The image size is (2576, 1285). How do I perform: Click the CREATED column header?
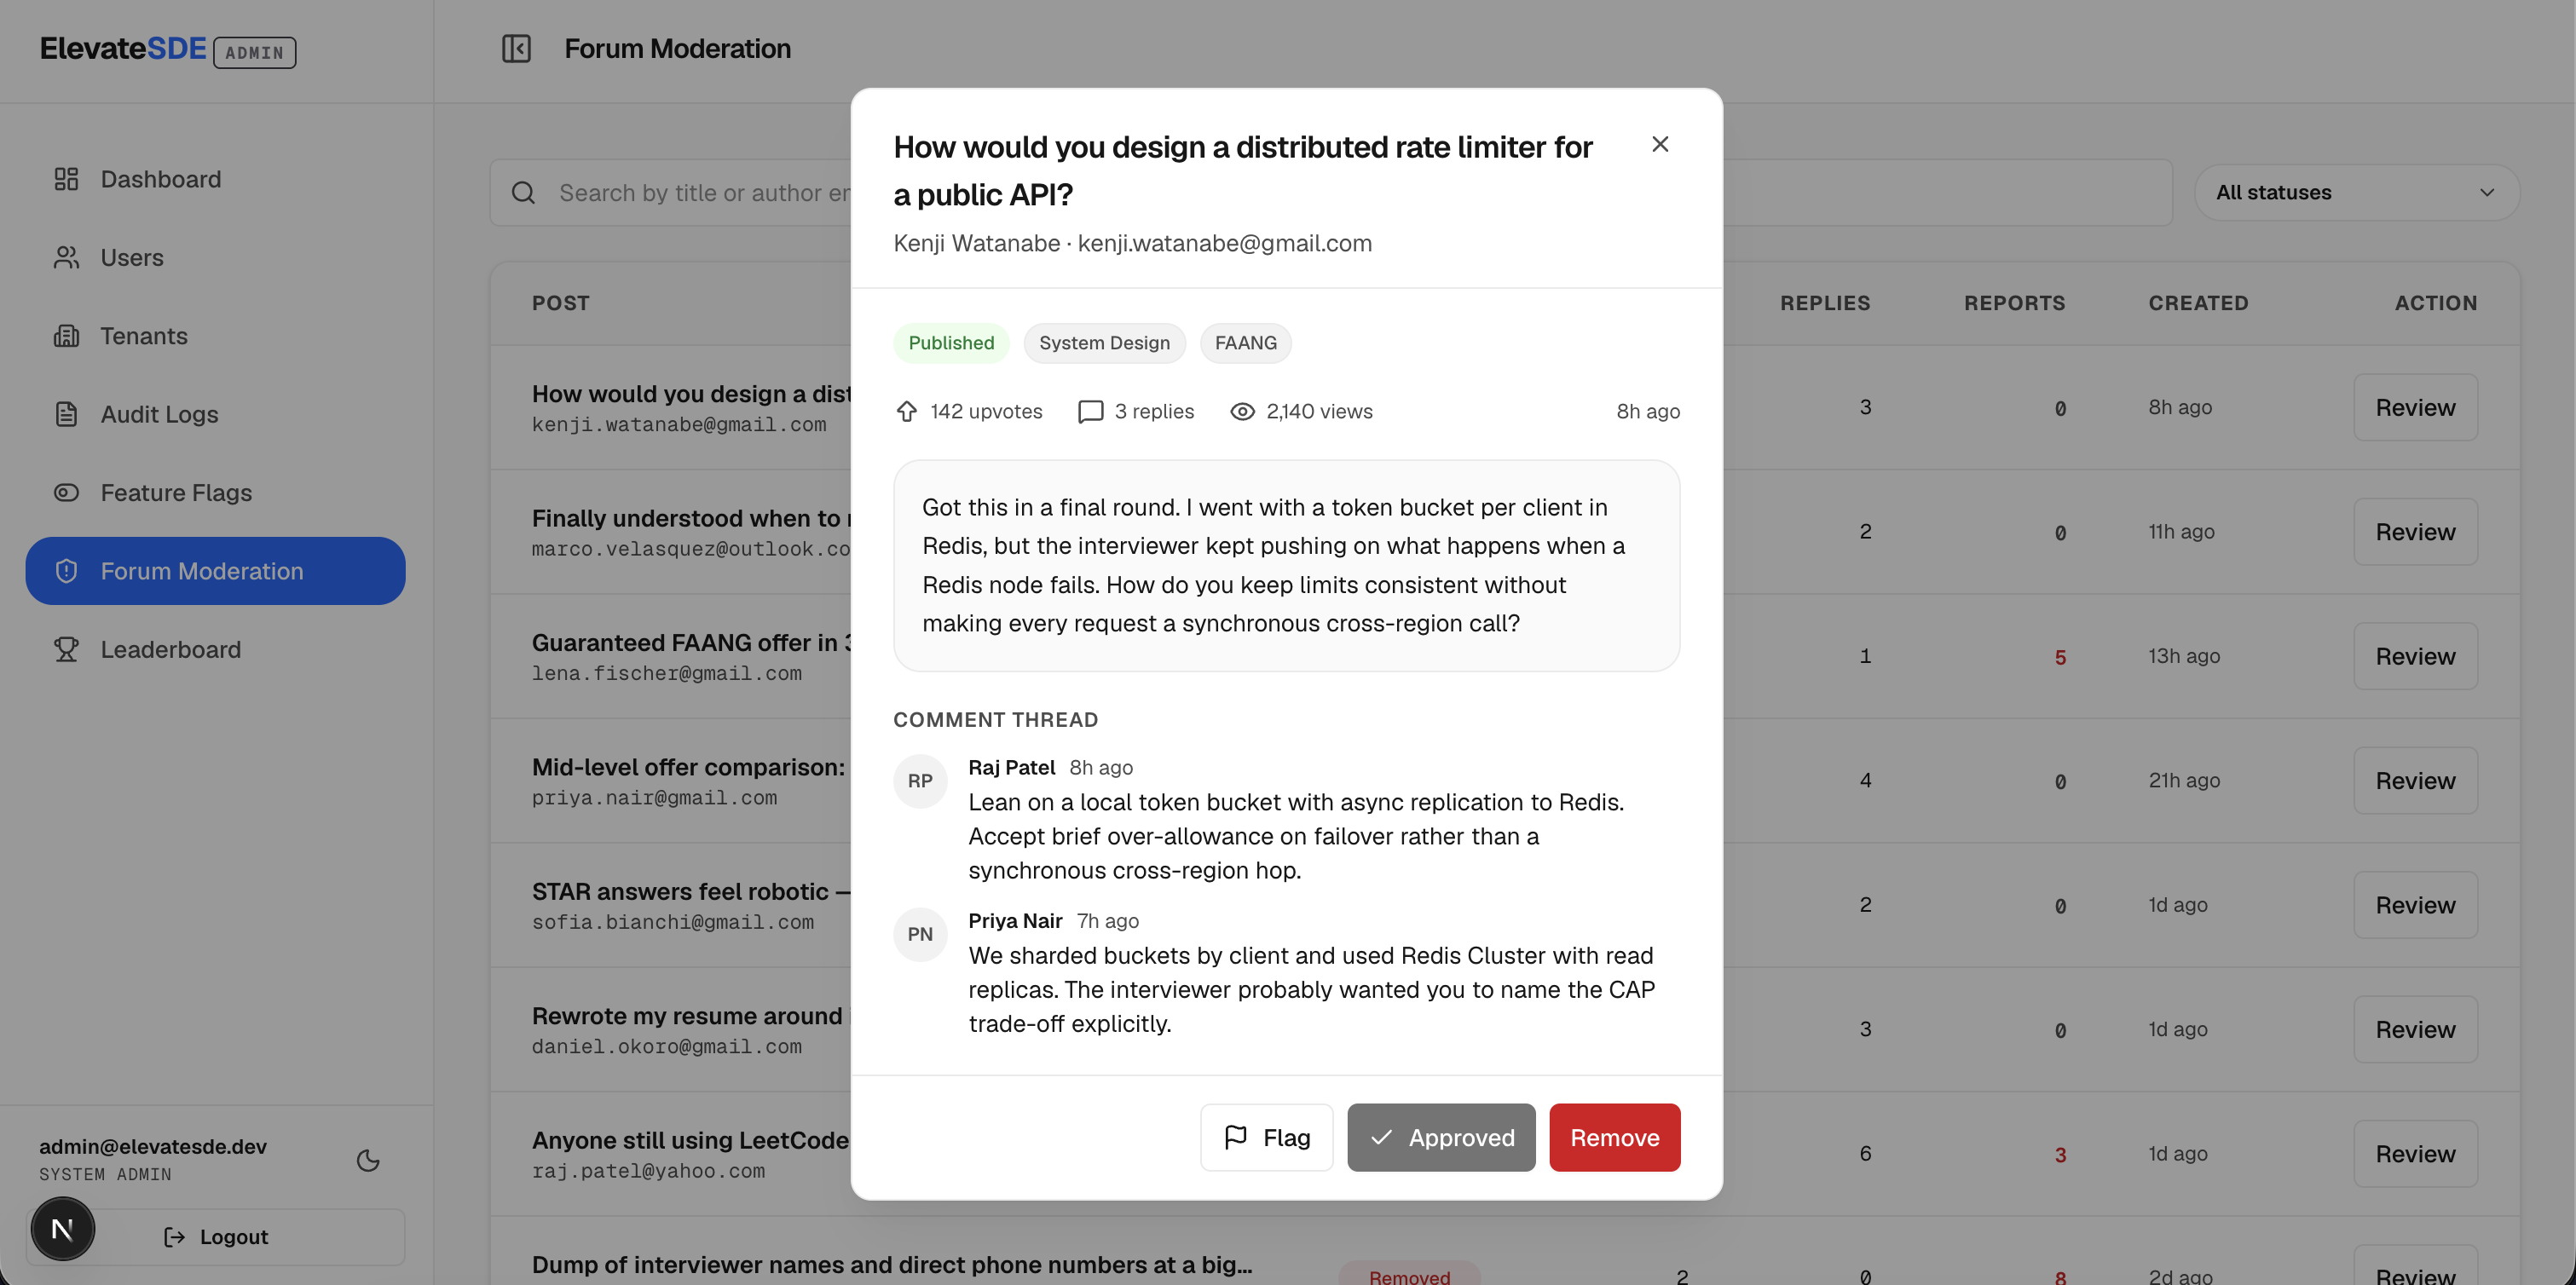coord(2198,303)
